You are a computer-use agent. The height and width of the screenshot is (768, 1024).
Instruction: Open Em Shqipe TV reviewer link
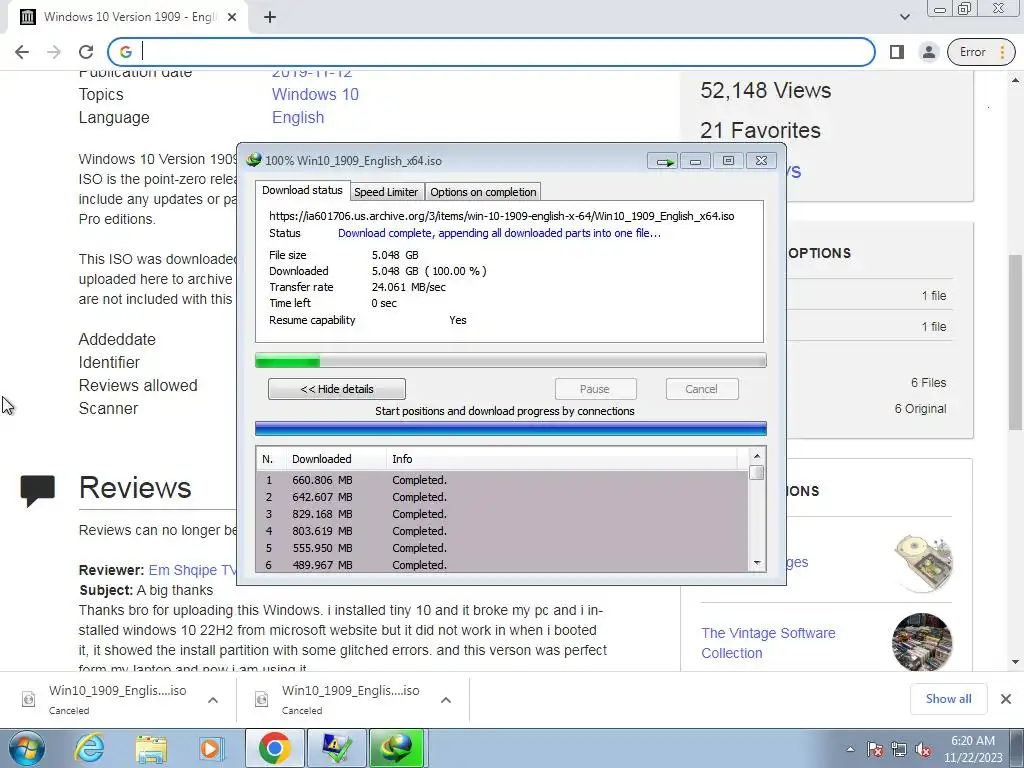(x=192, y=570)
